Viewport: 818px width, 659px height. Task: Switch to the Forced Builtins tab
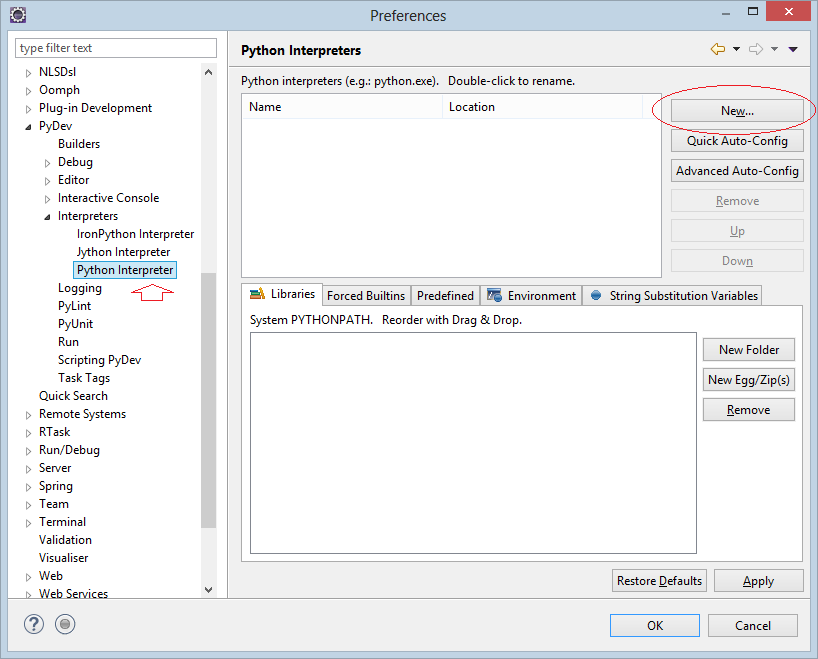click(x=366, y=296)
